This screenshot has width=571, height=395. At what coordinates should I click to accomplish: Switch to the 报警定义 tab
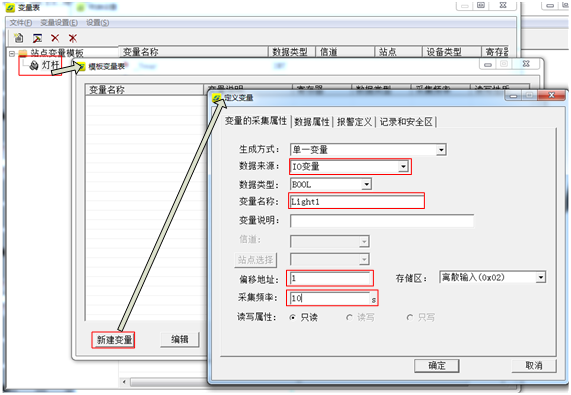tap(354, 122)
